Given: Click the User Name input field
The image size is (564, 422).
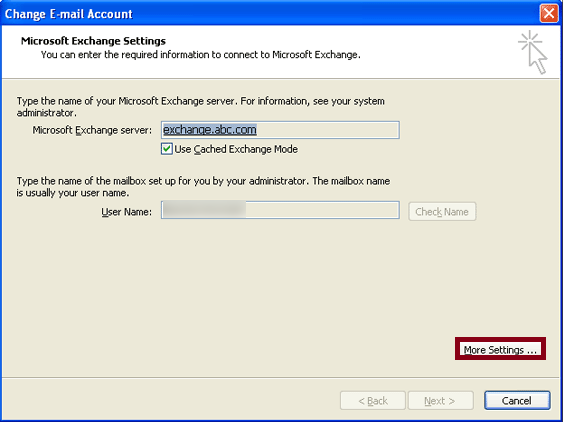Looking at the screenshot, I should pyautogui.click(x=280, y=210).
